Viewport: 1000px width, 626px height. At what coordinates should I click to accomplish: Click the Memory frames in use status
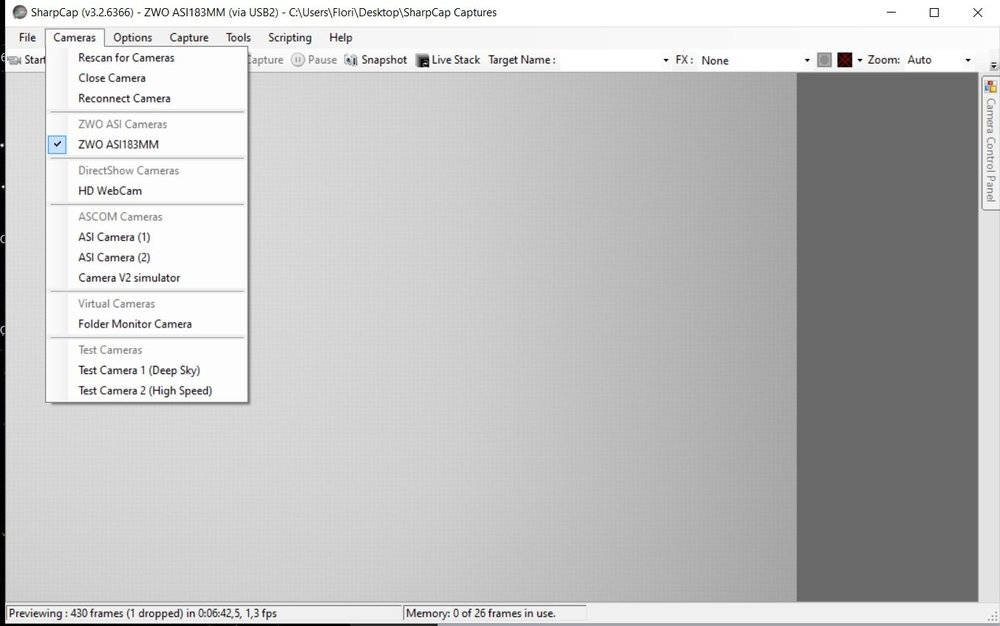[481, 613]
